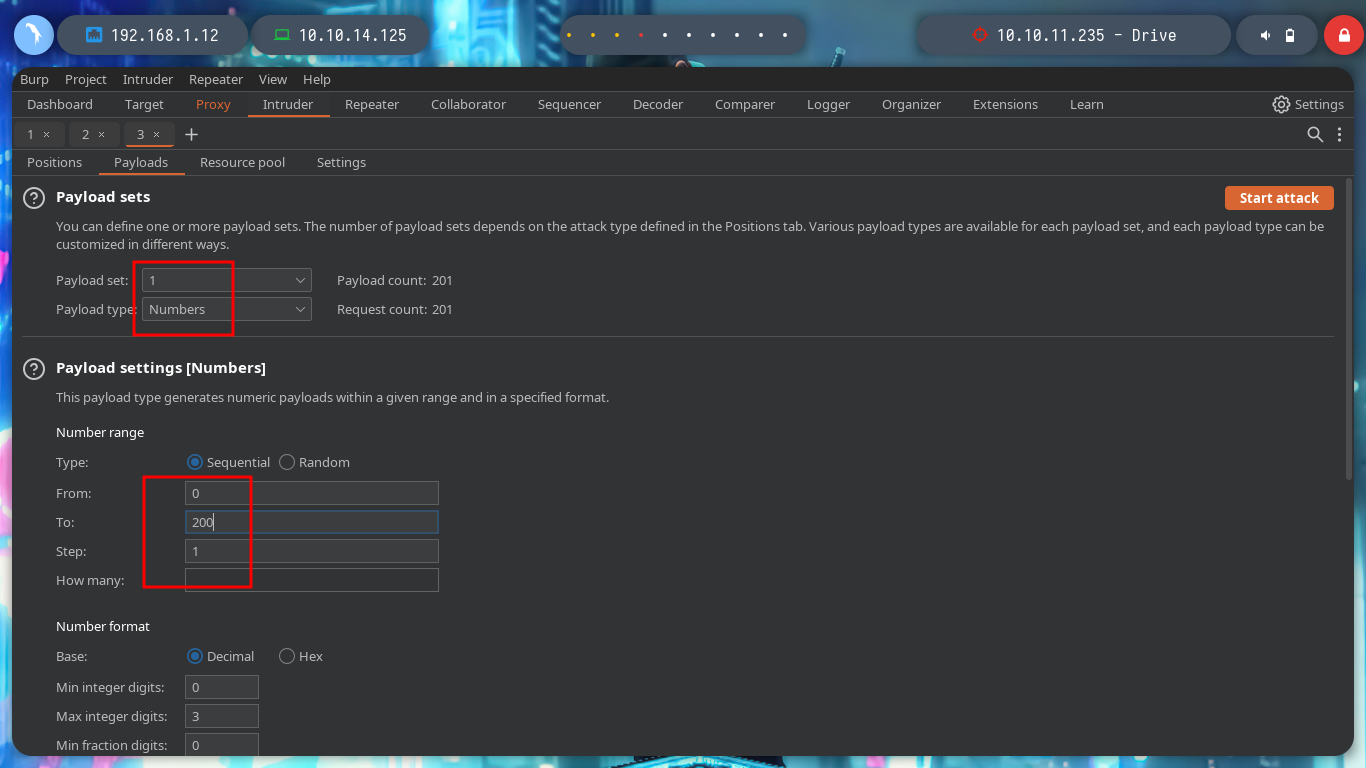Switch to the Learn tab
This screenshot has height=768, width=1366.
(x=1086, y=104)
